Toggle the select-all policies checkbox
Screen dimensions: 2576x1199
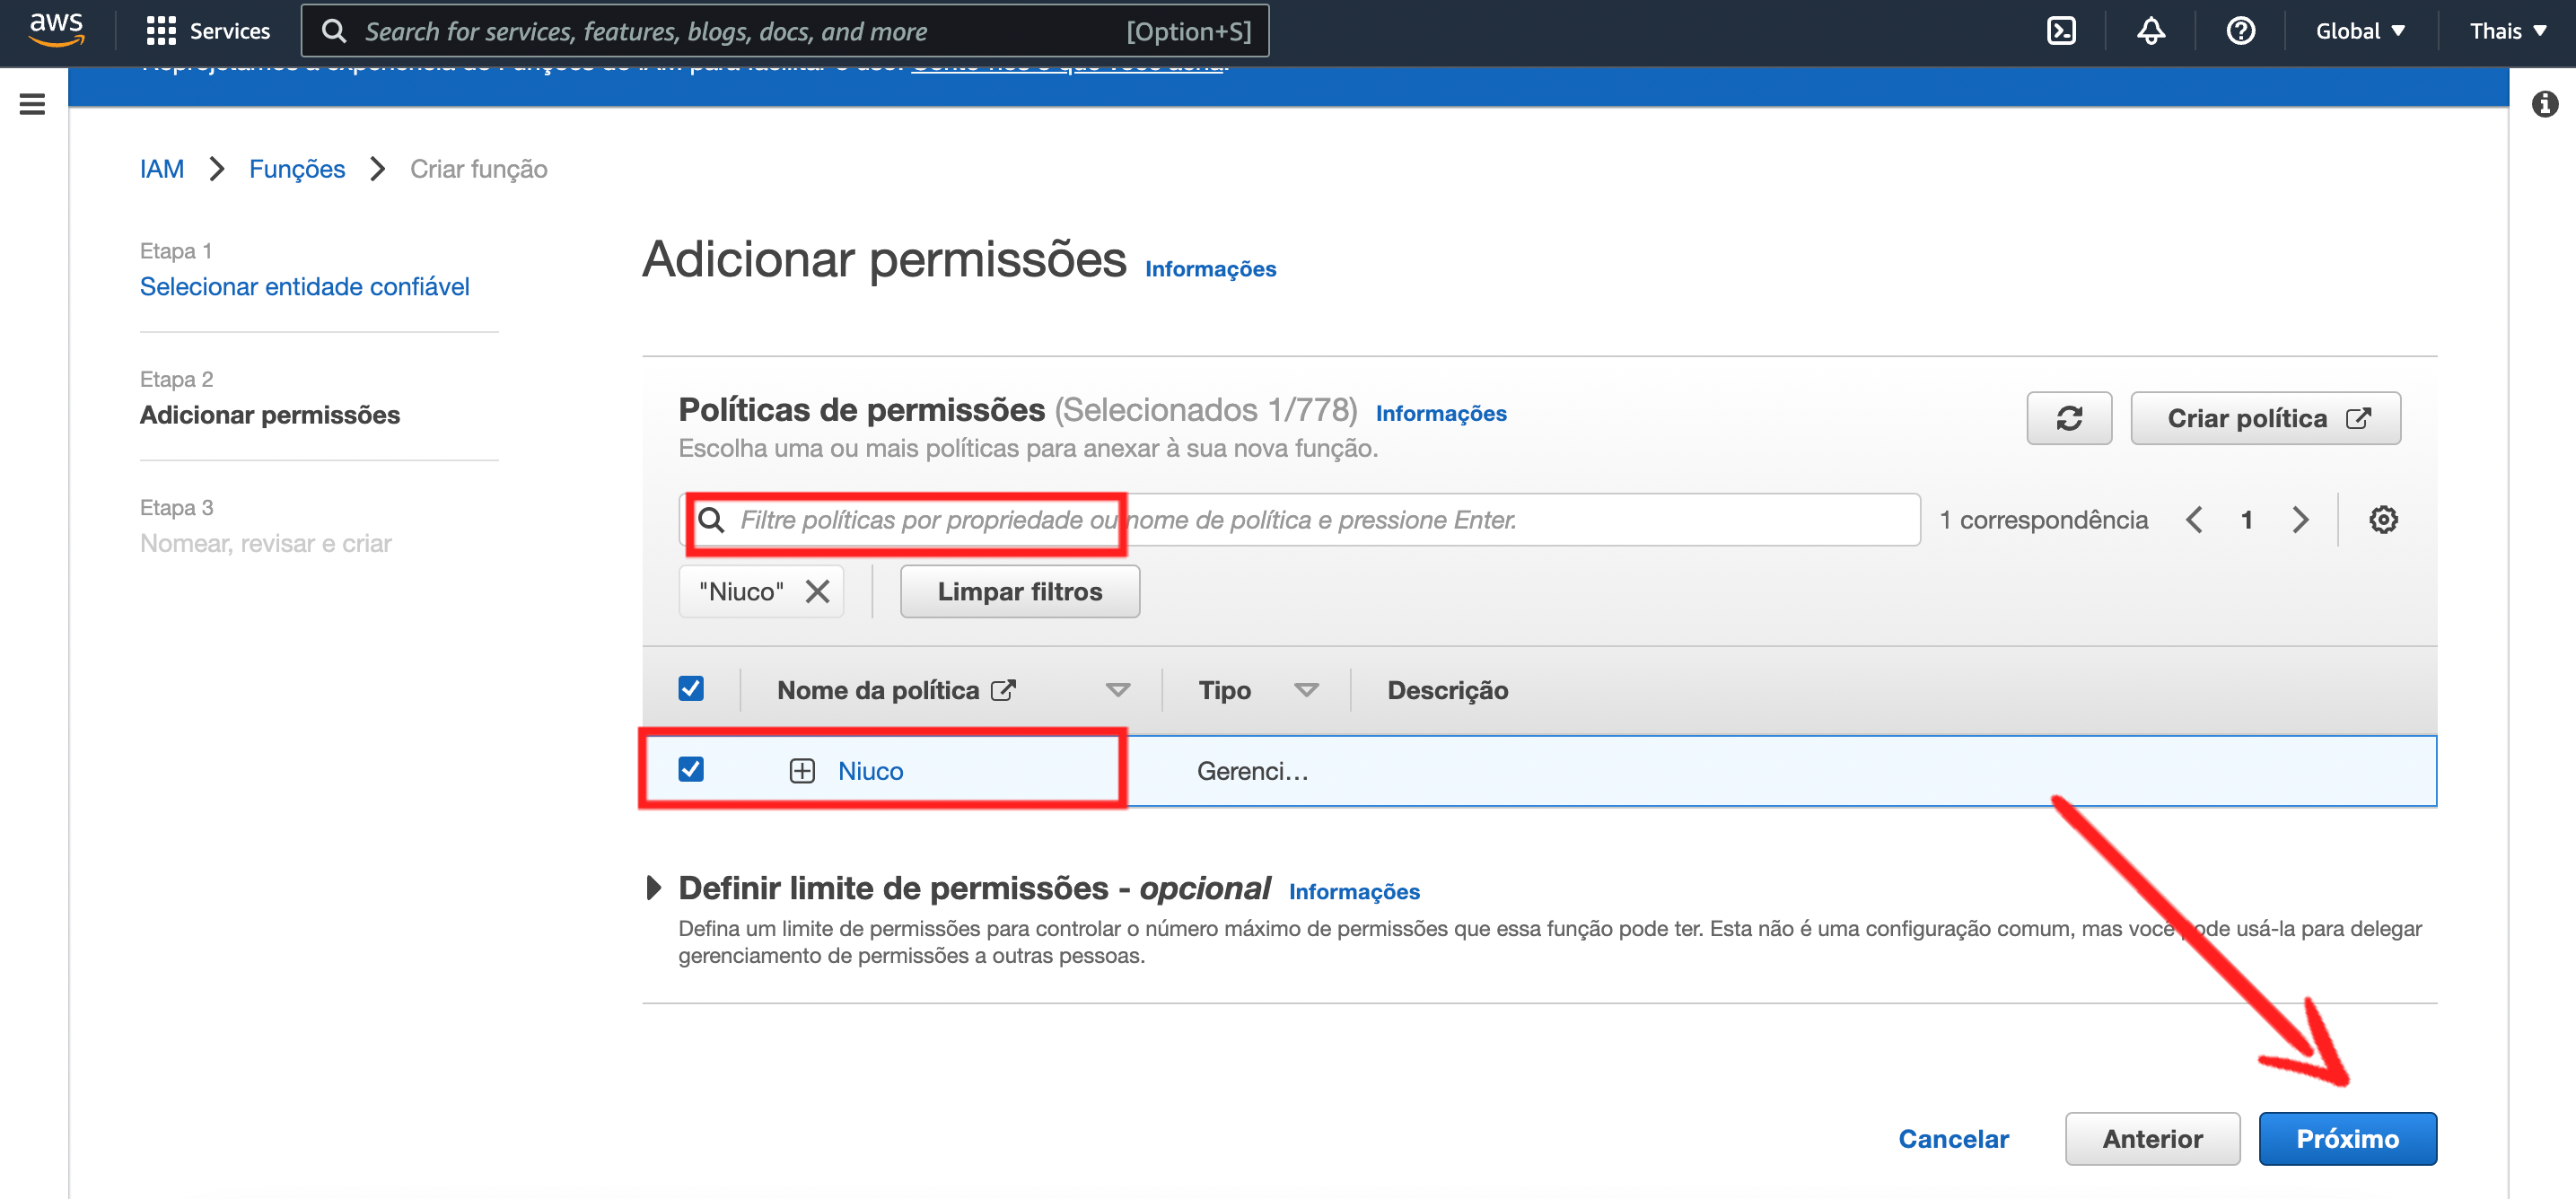coord(690,689)
